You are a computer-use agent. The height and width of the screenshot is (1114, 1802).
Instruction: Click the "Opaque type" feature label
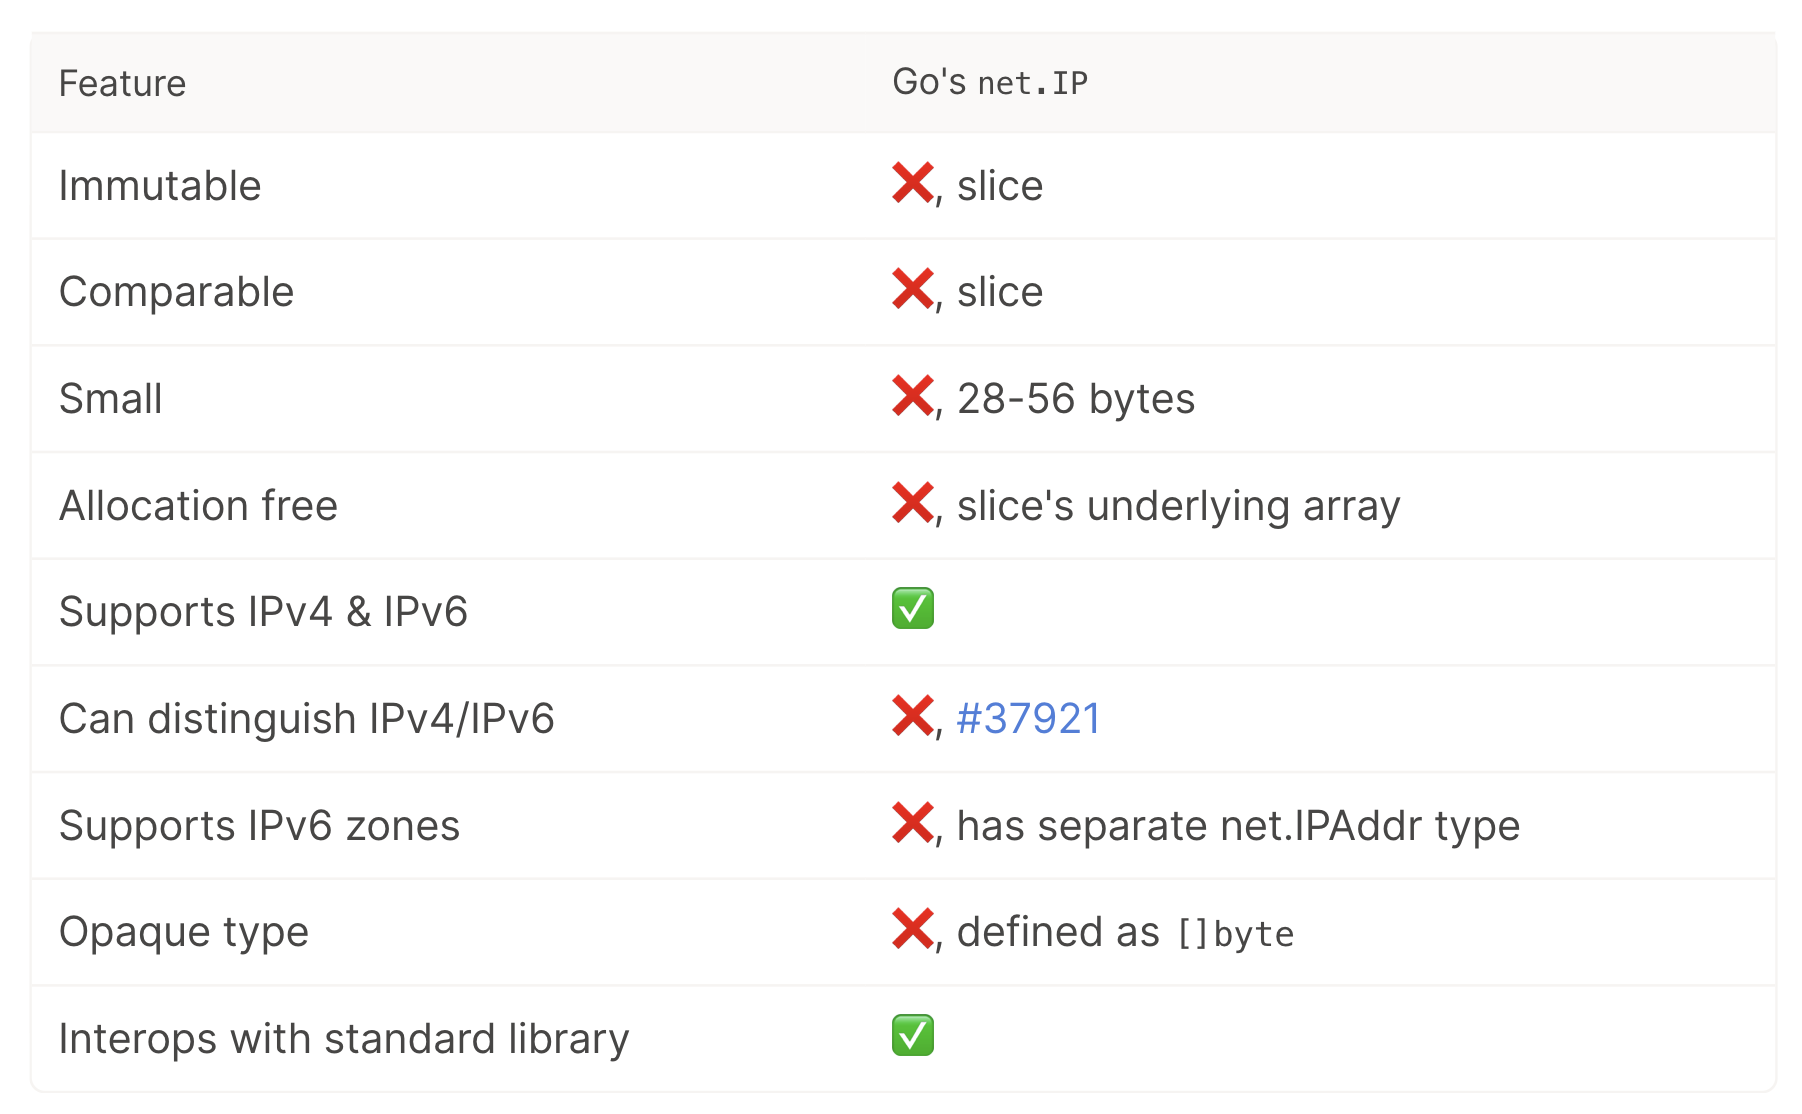pos(184,932)
